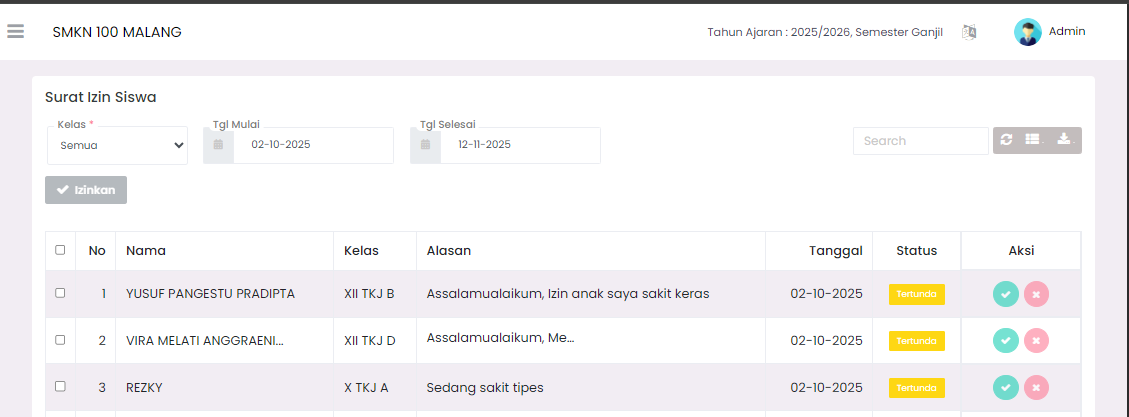Image resolution: width=1129 pixels, height=417 pixels.
Task: Open the Admin profile menu
Action: tap(1050, 32)
